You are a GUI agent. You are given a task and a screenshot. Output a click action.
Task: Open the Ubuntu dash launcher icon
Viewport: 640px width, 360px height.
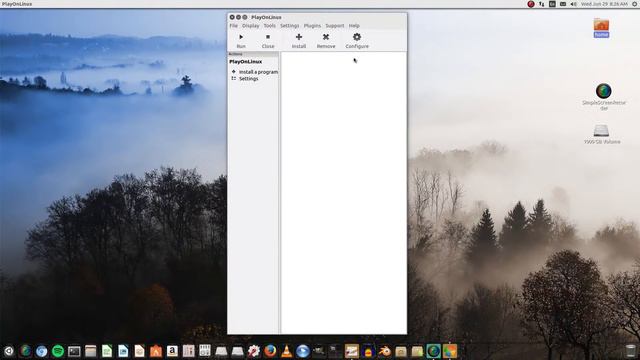pos(9,351)
